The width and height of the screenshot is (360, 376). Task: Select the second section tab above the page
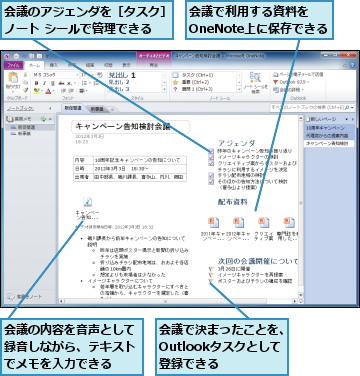click(x=97, y=109)
